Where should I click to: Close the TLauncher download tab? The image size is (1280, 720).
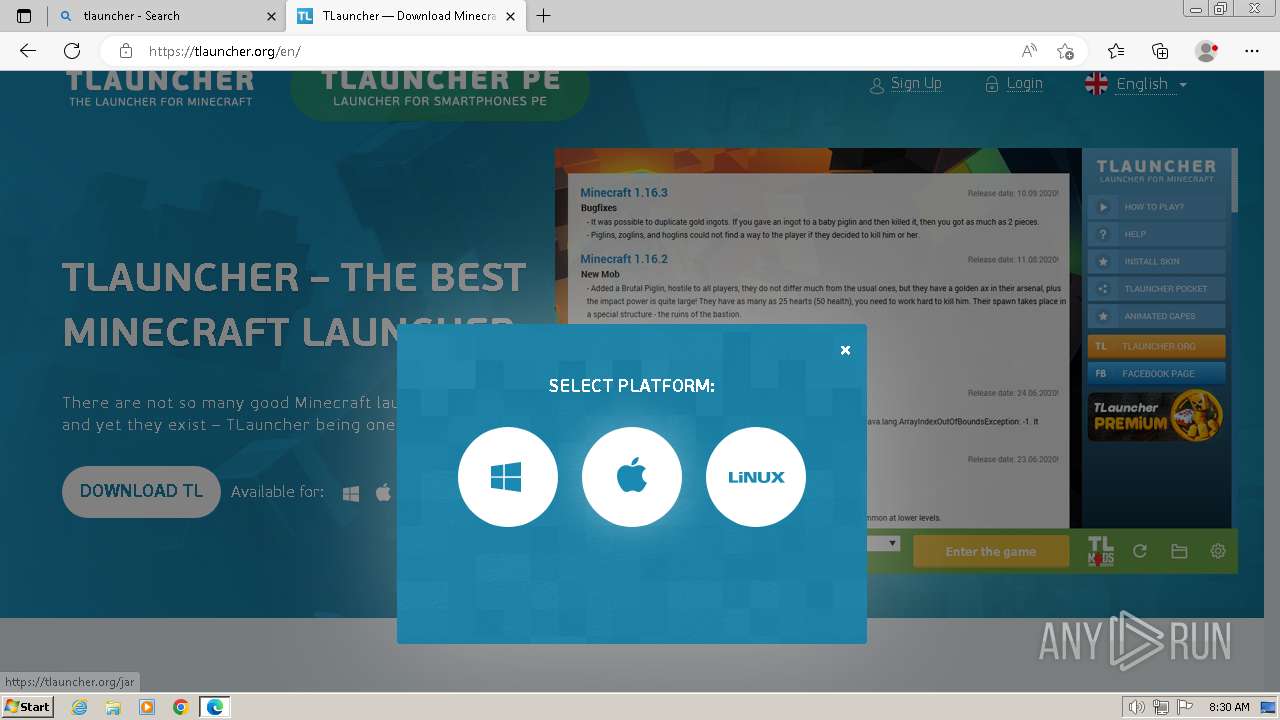[x=510, y=16]
